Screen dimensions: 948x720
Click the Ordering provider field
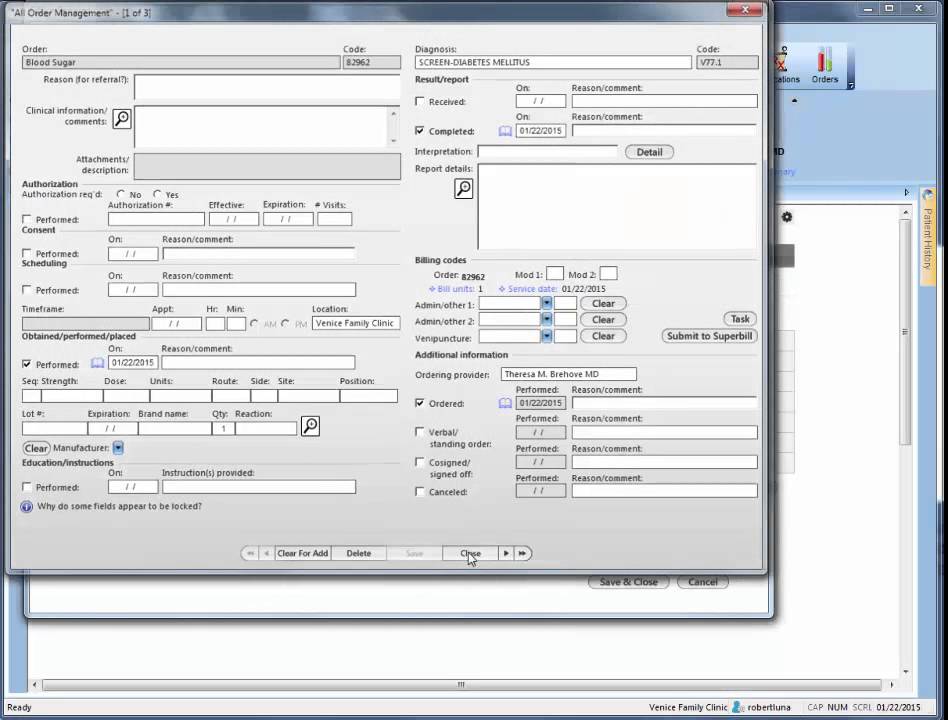click(x=568, y=374)
